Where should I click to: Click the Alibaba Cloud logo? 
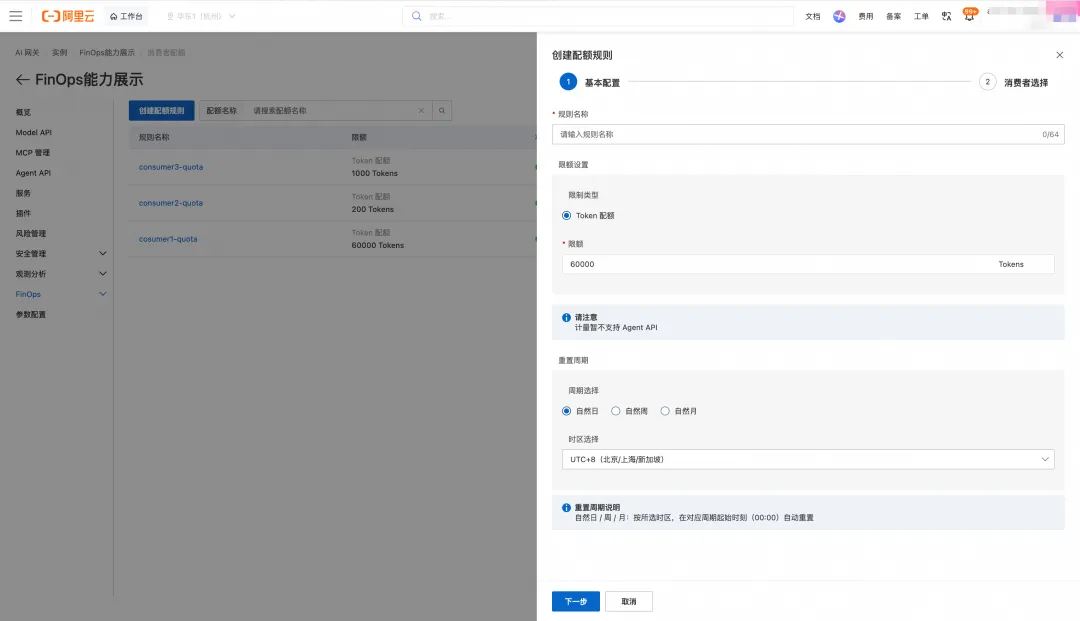point(68,16)
